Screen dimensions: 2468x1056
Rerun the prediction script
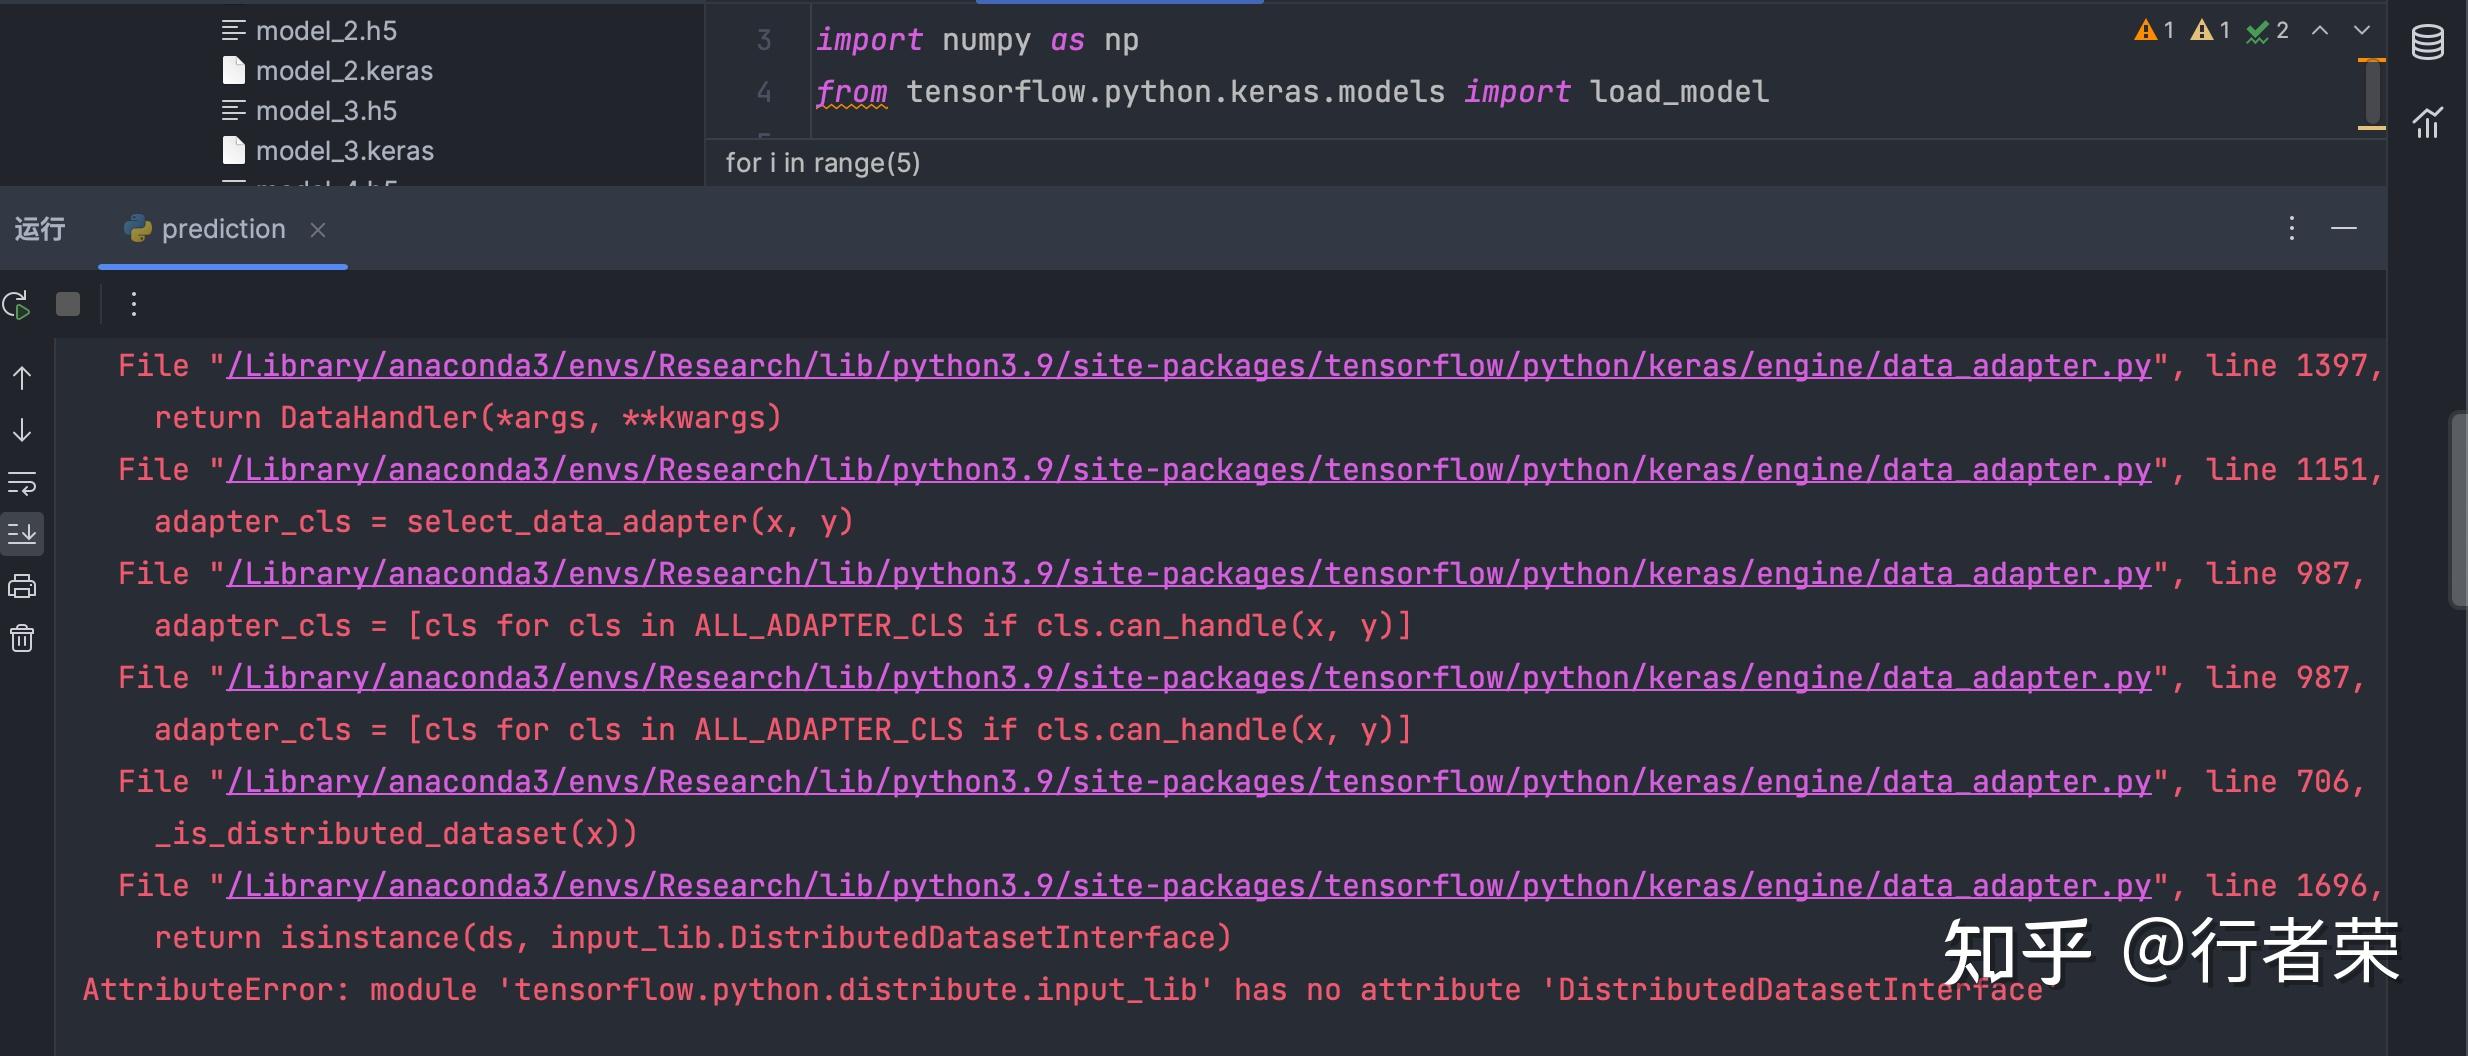(x=17, y=304)
